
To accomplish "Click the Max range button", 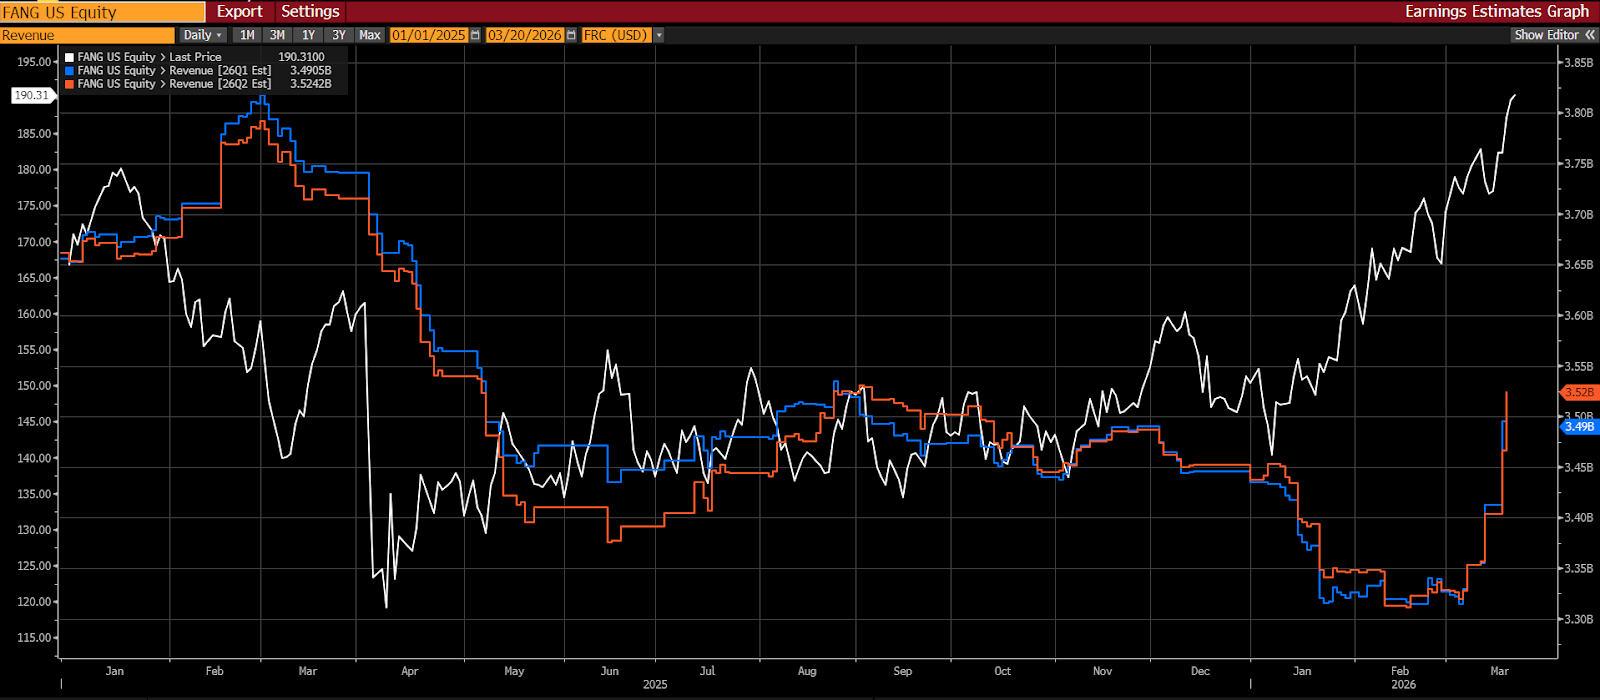I will tap(370, 35).
